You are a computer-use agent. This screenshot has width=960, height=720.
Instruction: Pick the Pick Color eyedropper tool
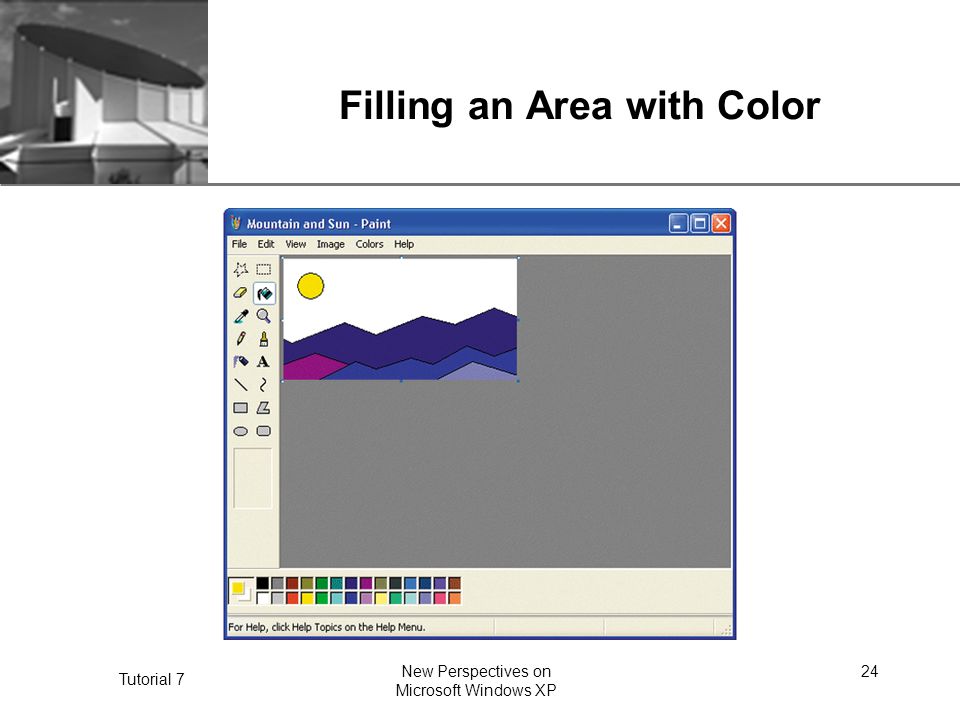241,316
